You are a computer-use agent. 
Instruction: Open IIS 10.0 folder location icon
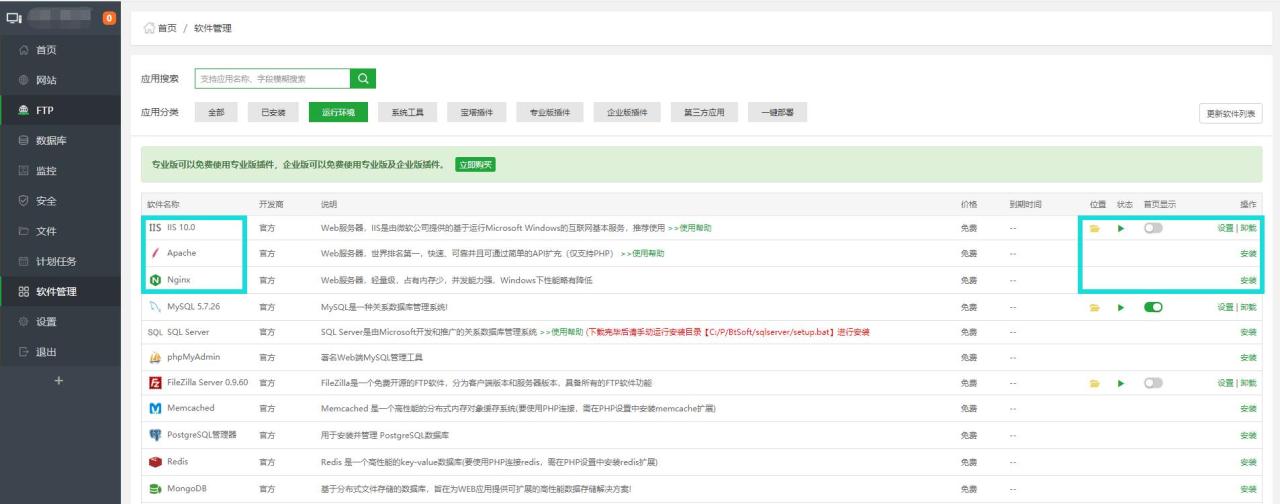pos(1095,228)
